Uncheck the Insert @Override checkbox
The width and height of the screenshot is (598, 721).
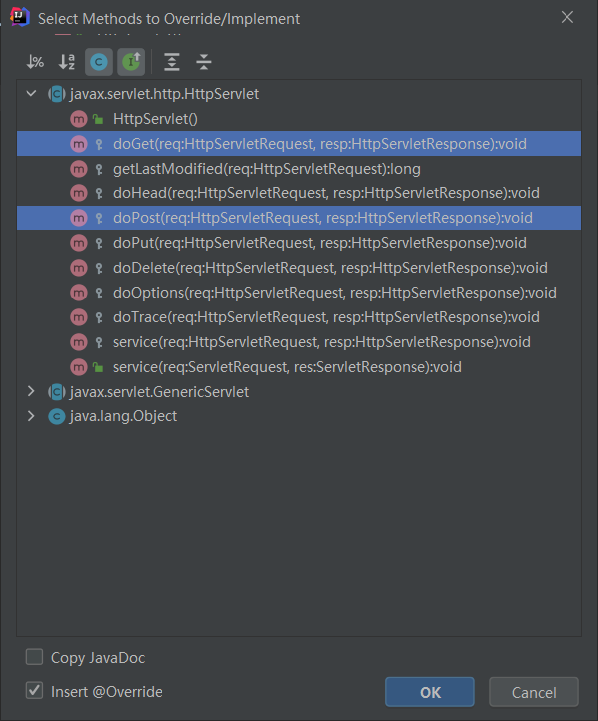34,691
